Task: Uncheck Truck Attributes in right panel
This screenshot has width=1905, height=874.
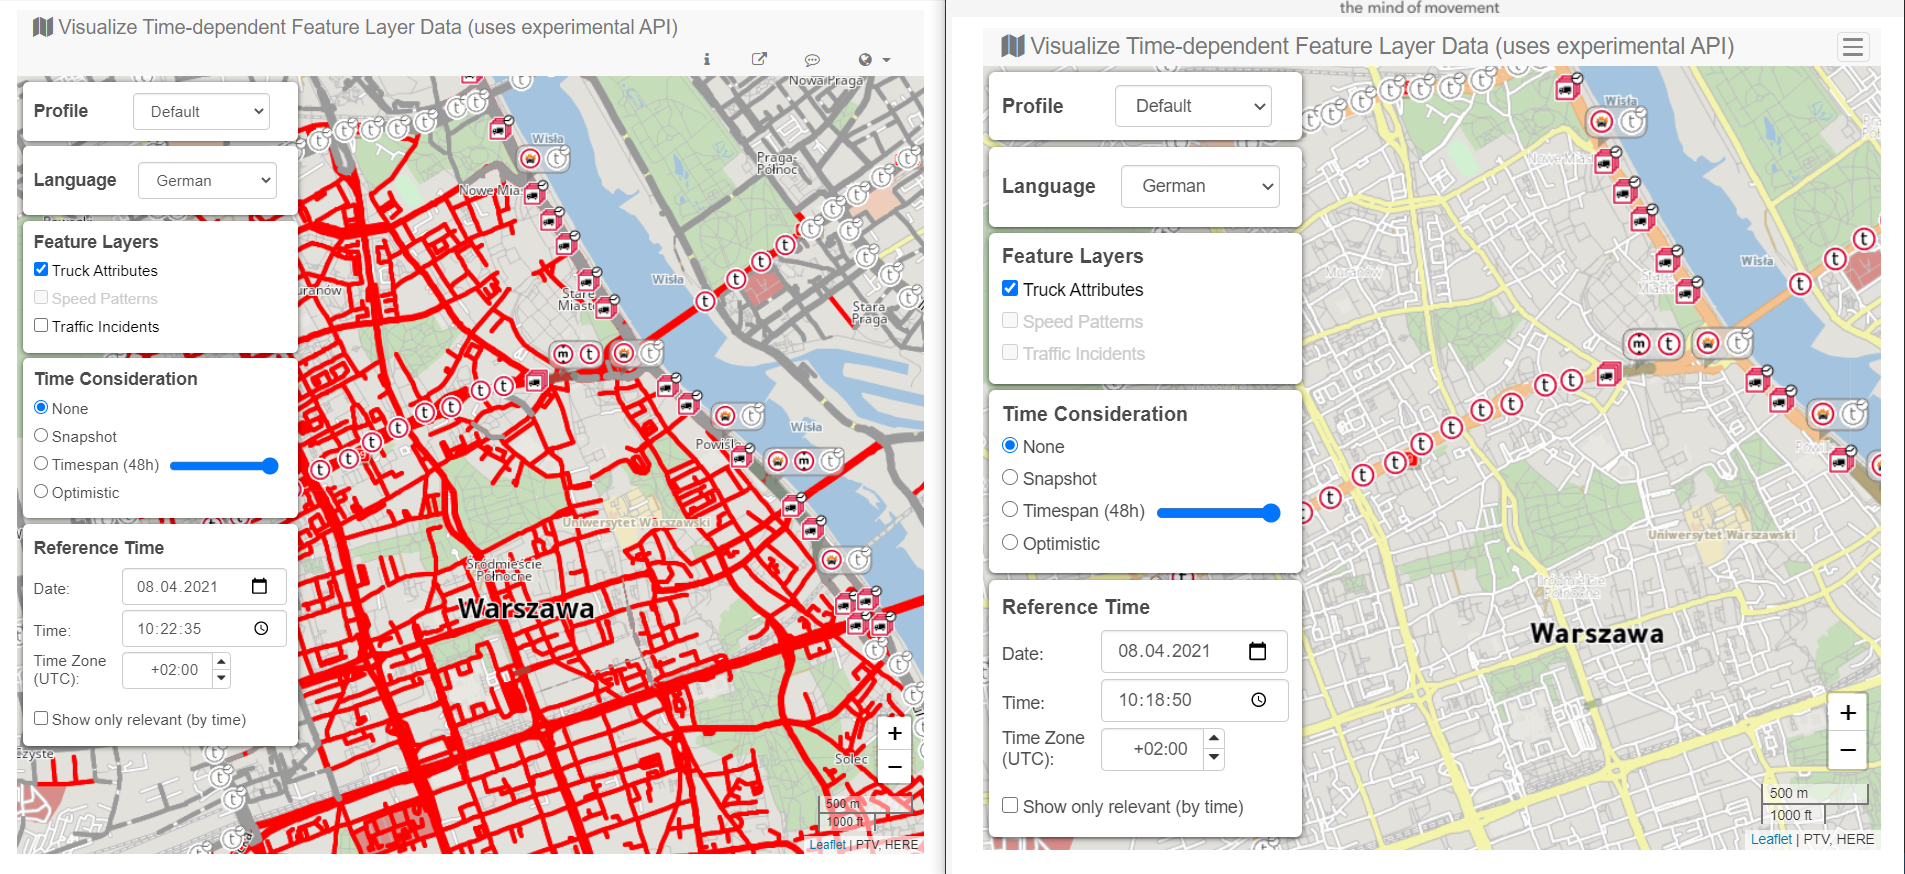Action: coord(1010,289)
